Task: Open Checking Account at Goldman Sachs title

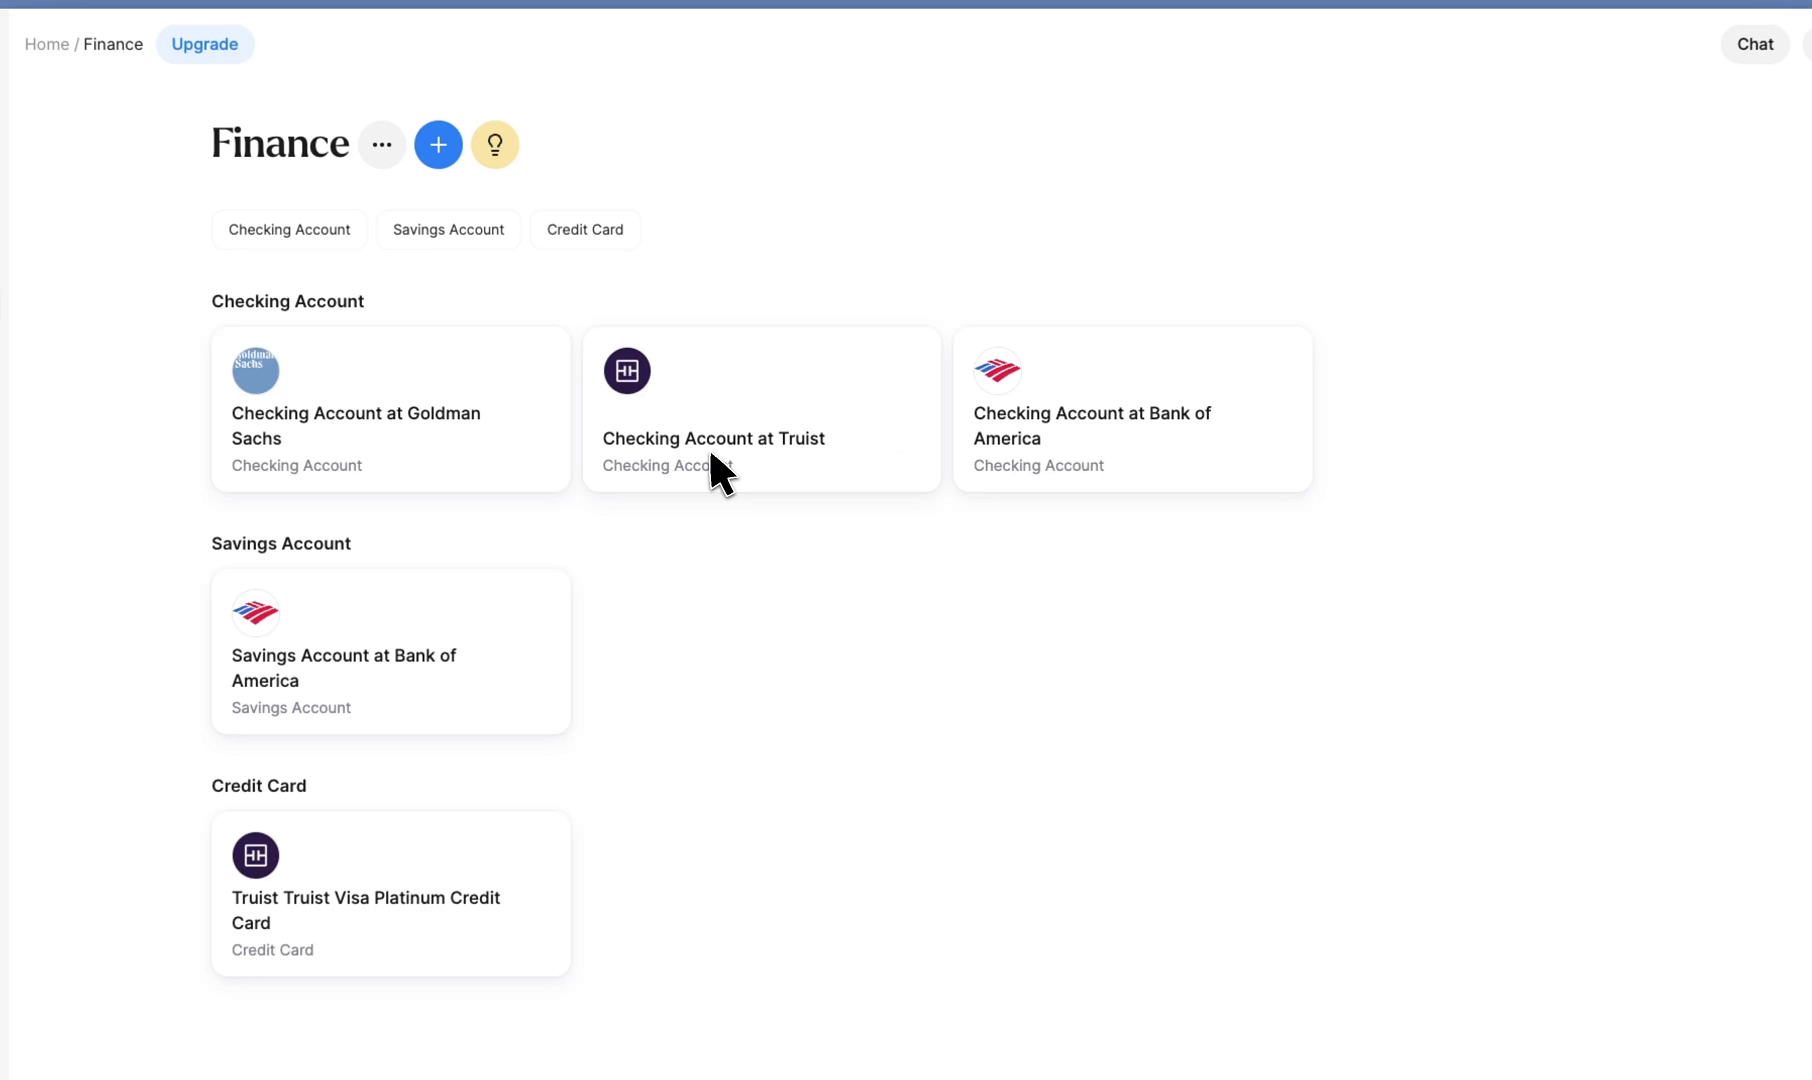Action: tap(356, 426)
